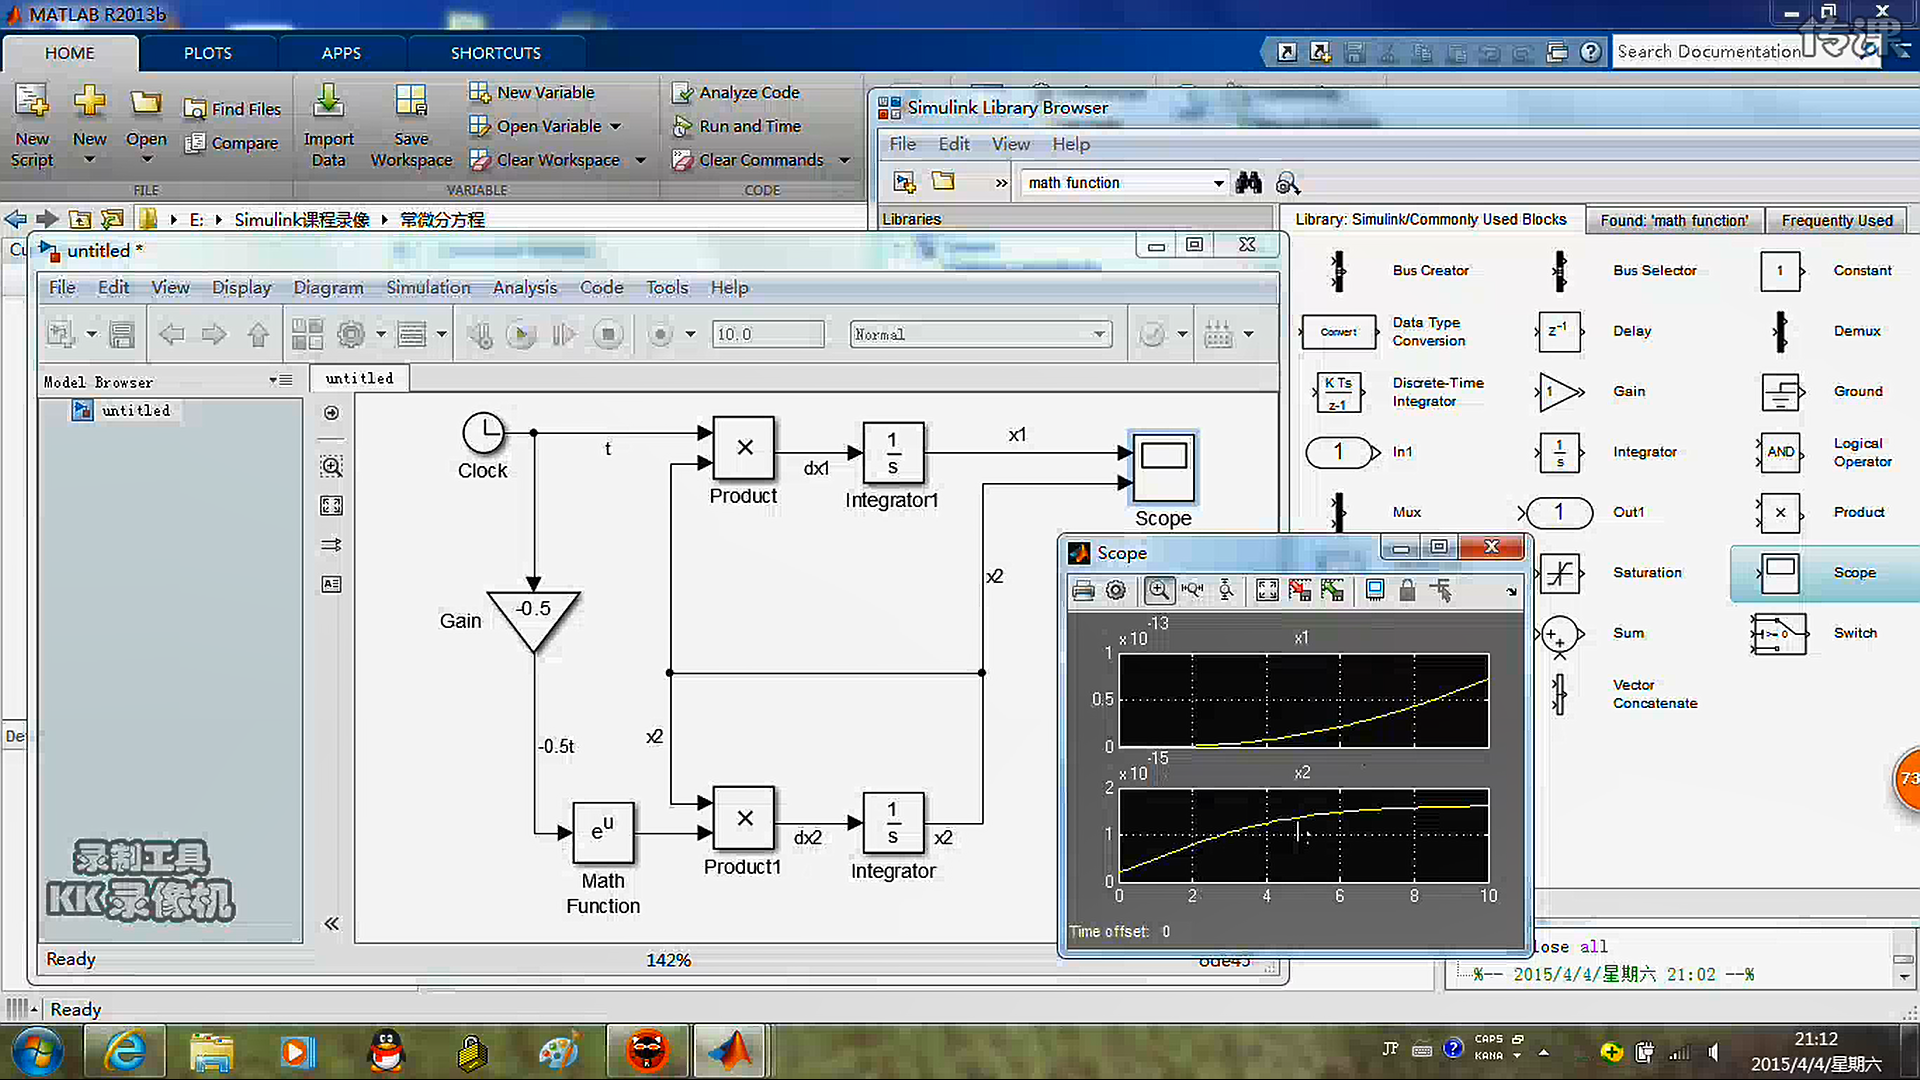Open Scope parameters gear icon

(1116, 591)
